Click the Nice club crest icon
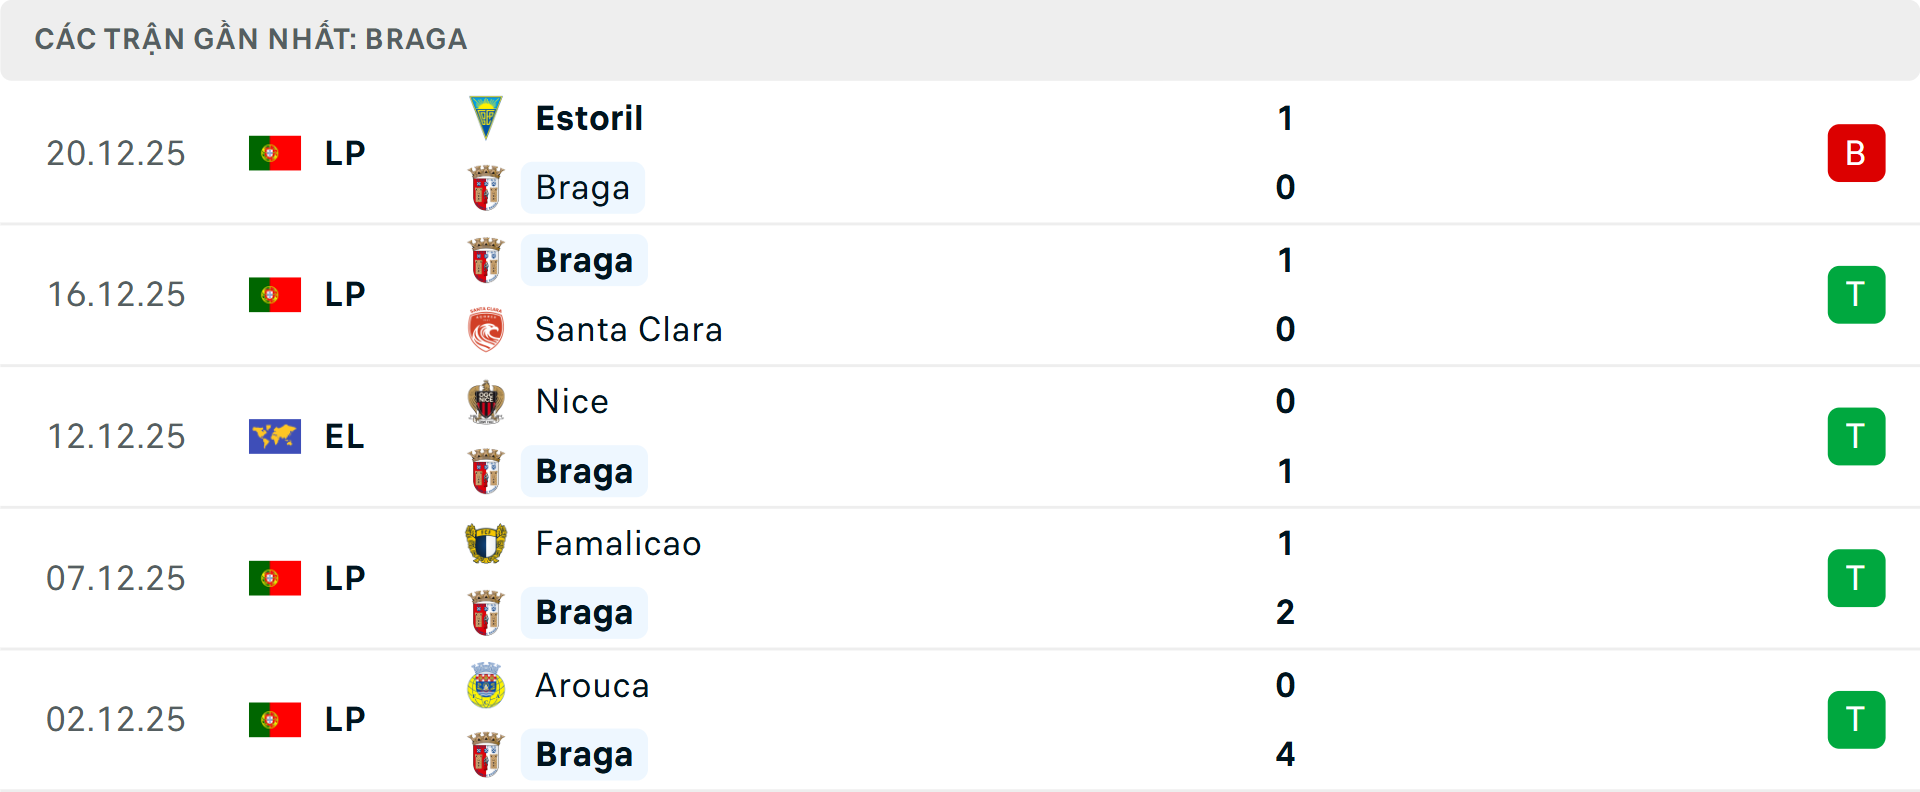The height and width of the screenshot is (792, 1920). tap(486, 402)
